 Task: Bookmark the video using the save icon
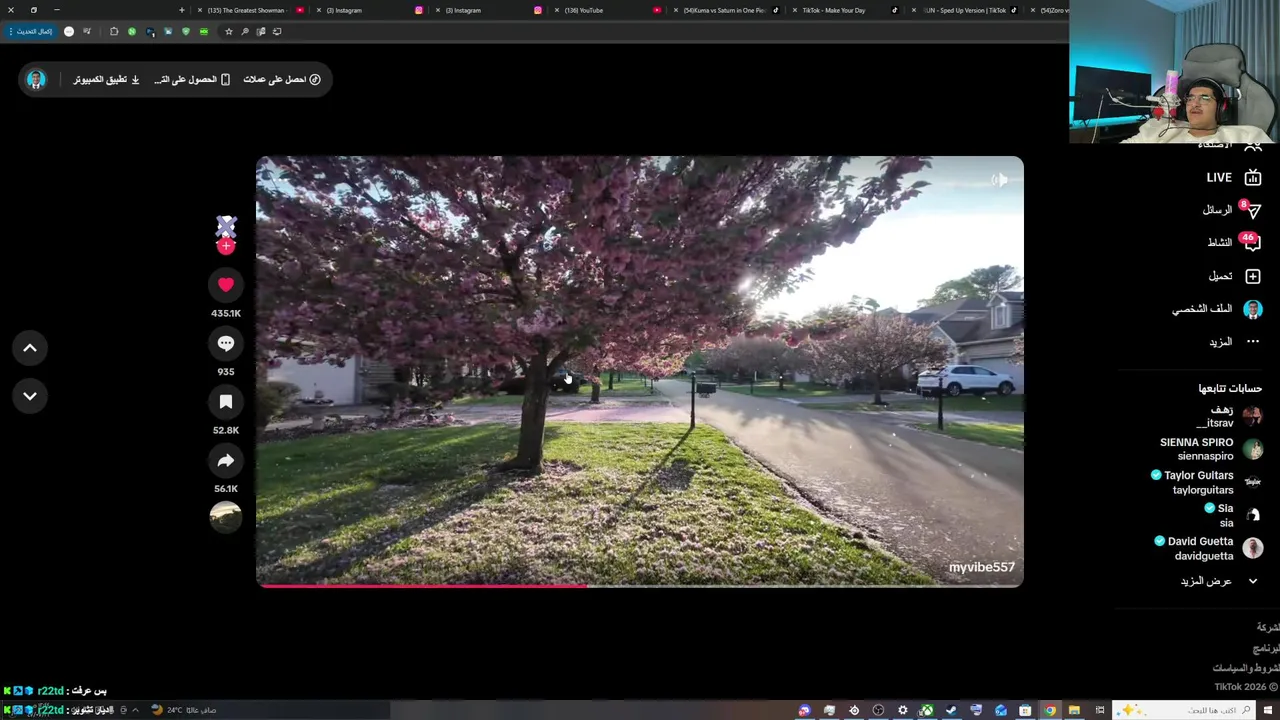tap(226, 402)
